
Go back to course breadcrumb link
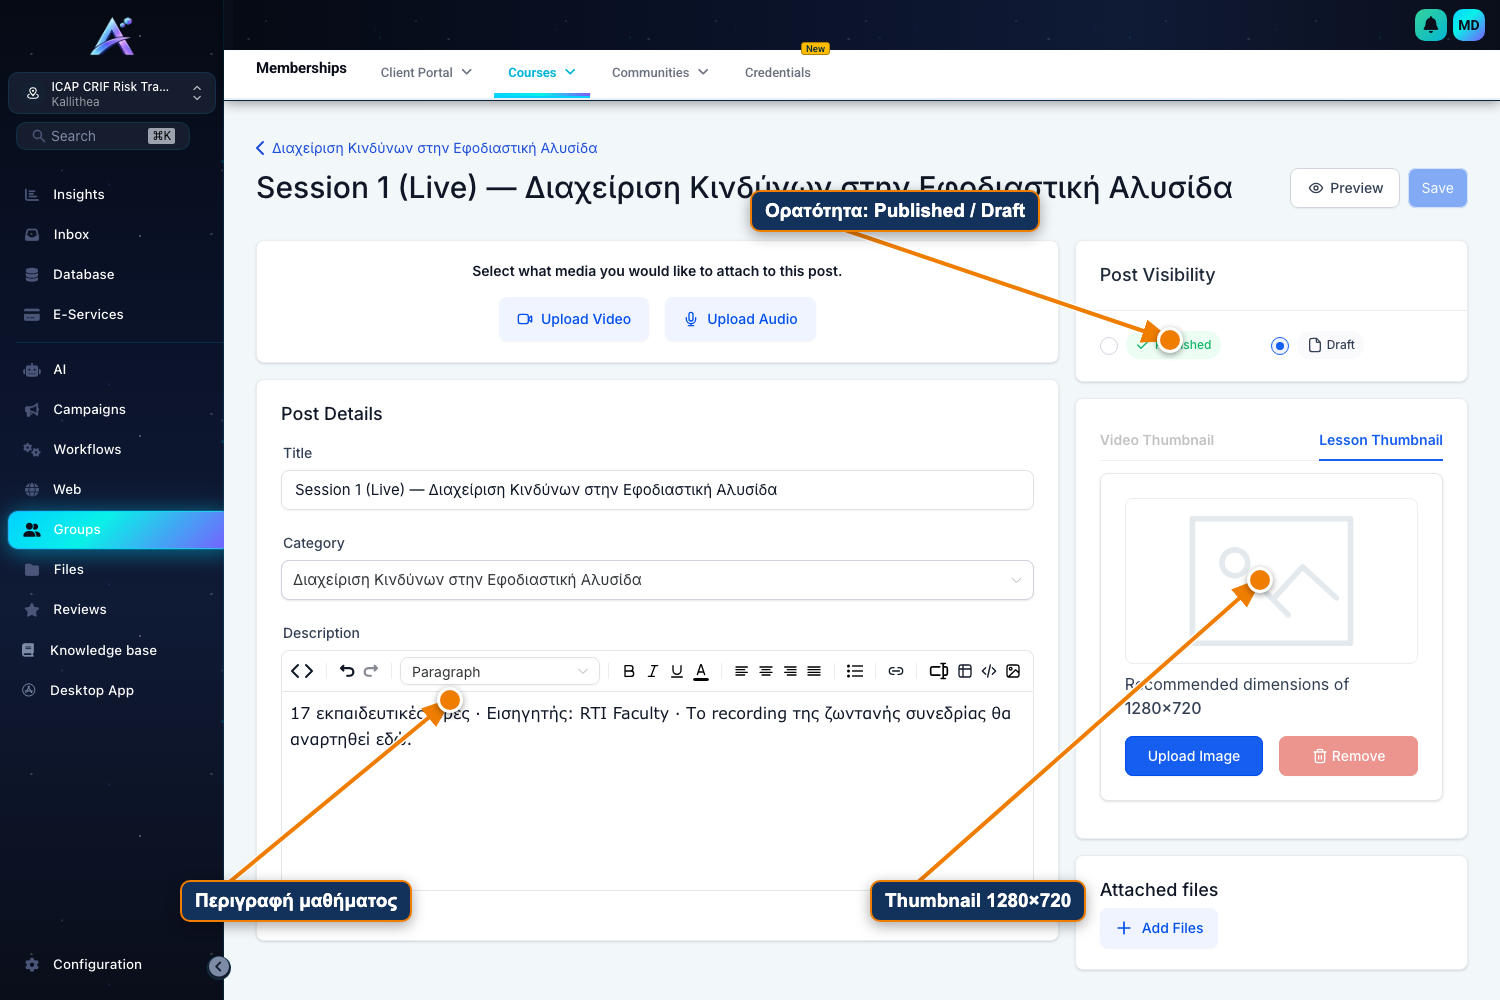(427, 148)
